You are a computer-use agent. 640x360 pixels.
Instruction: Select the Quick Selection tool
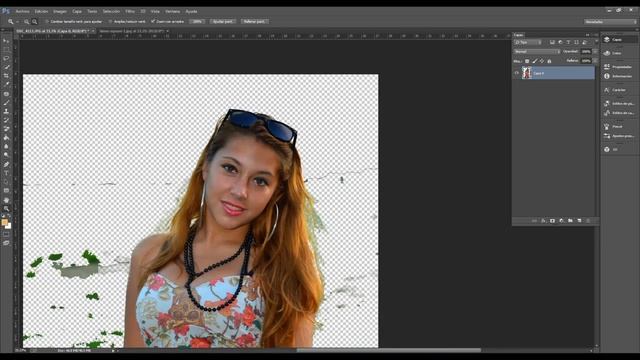[6, 67]
